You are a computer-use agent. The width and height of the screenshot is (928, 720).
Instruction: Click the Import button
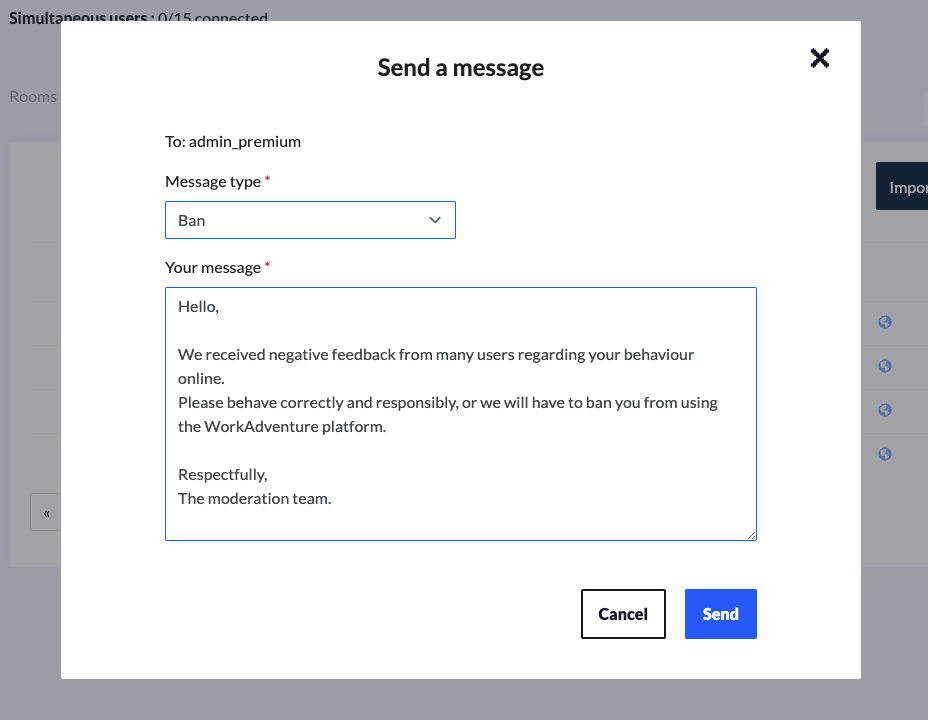[x=905, y=186]
